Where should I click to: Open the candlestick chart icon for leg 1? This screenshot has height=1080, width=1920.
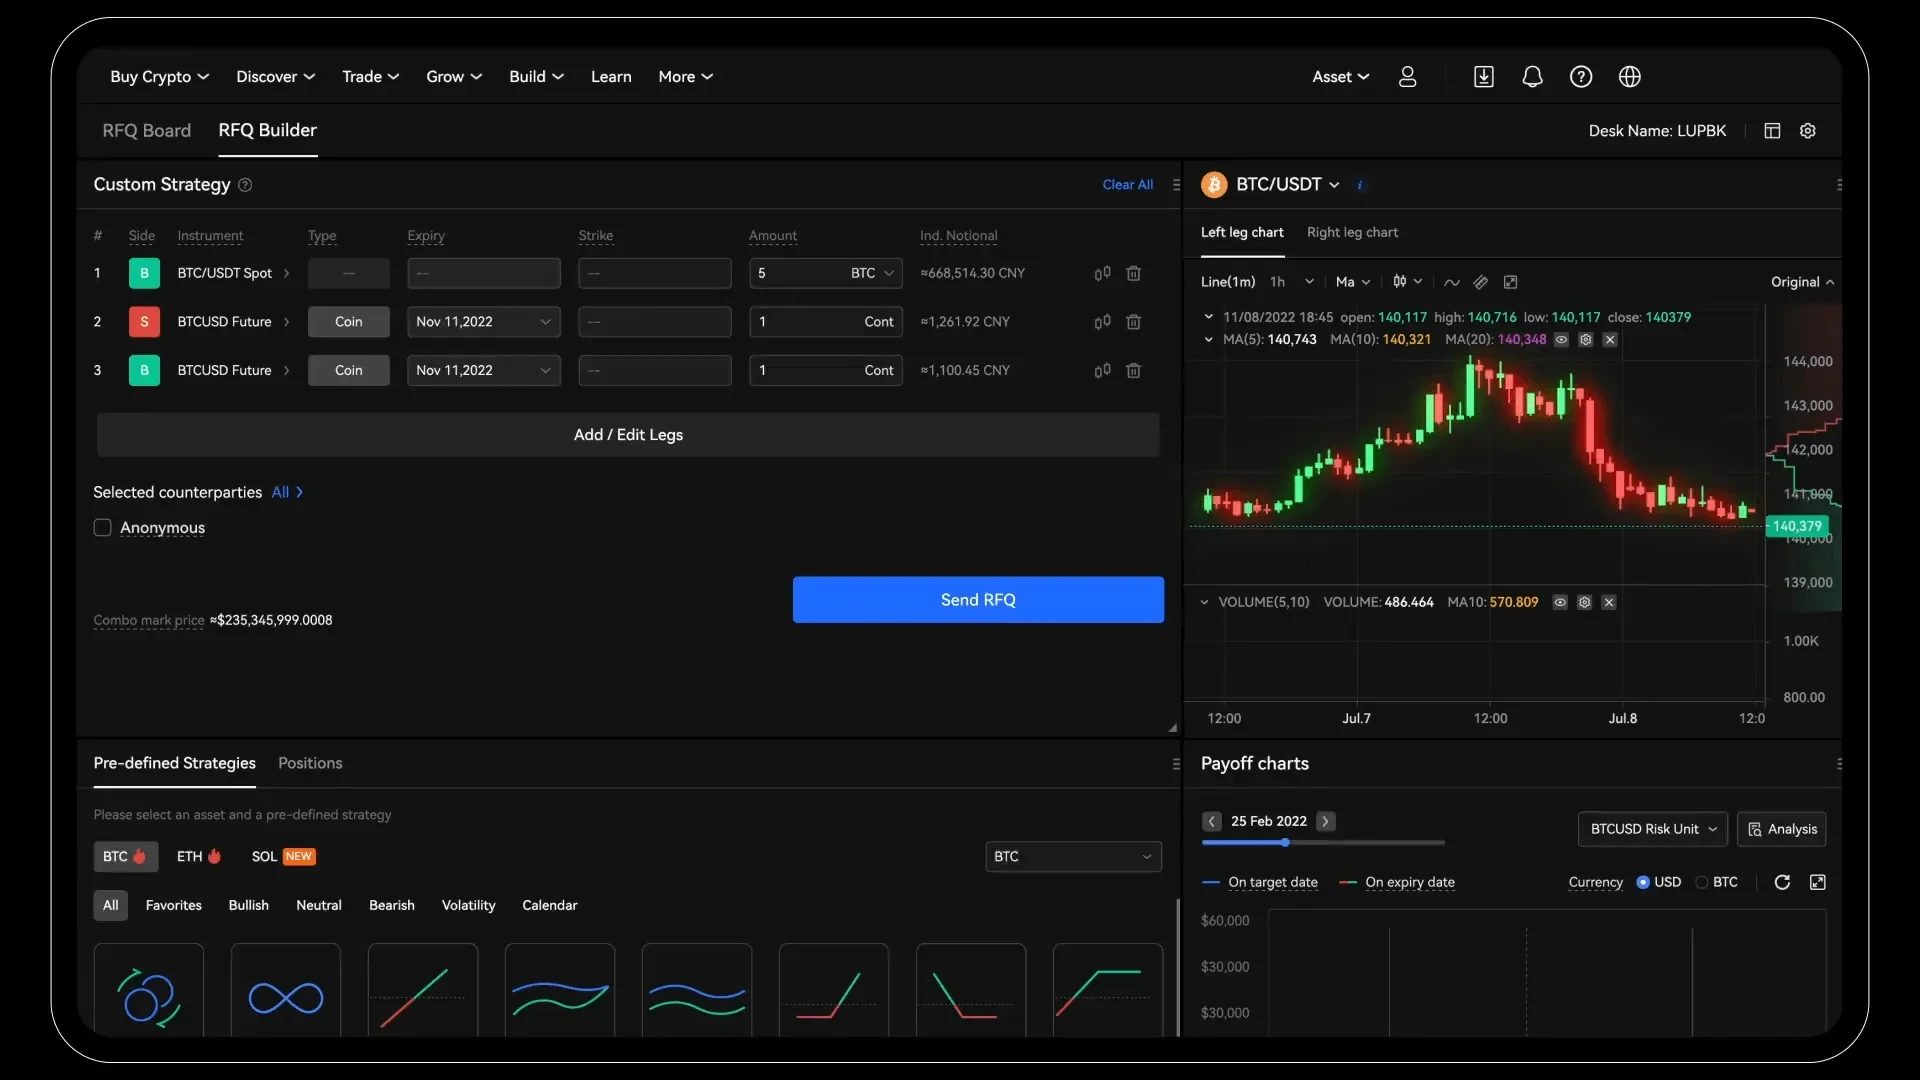(x=1102, y=273)
